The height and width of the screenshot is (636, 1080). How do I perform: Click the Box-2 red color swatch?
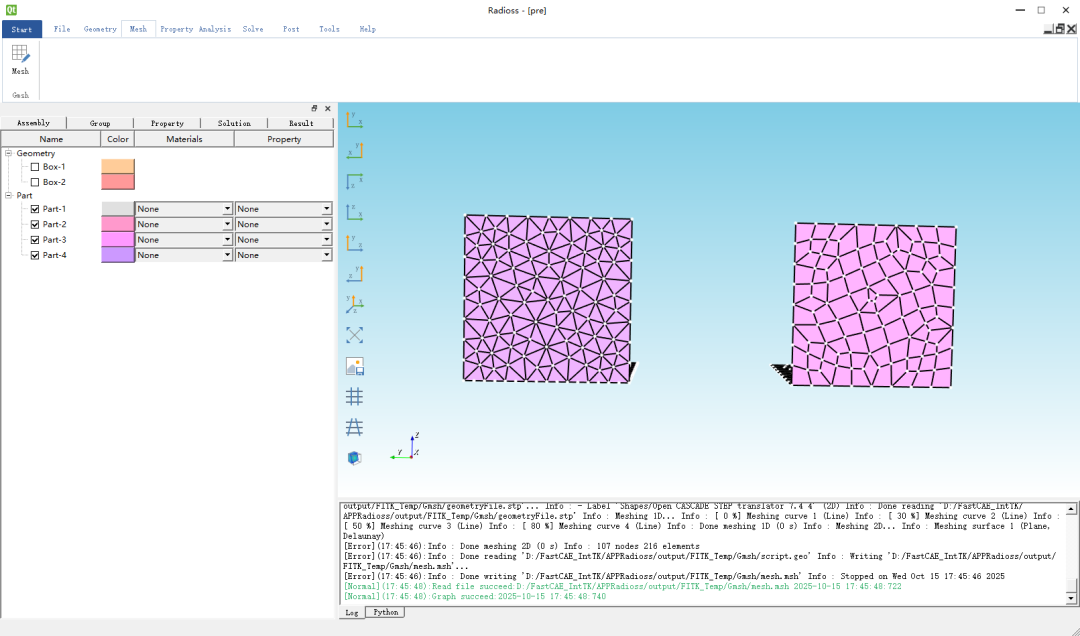[118, 182]
